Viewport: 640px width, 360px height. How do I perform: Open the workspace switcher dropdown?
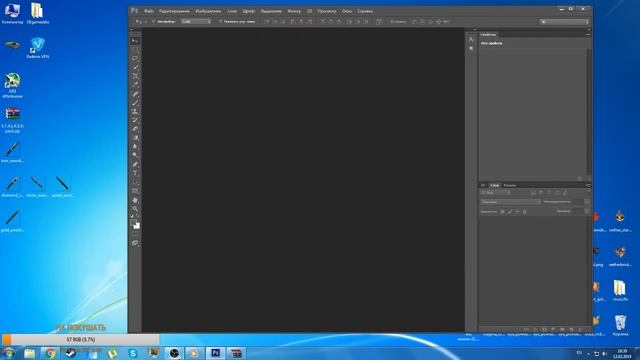(564, 21)
